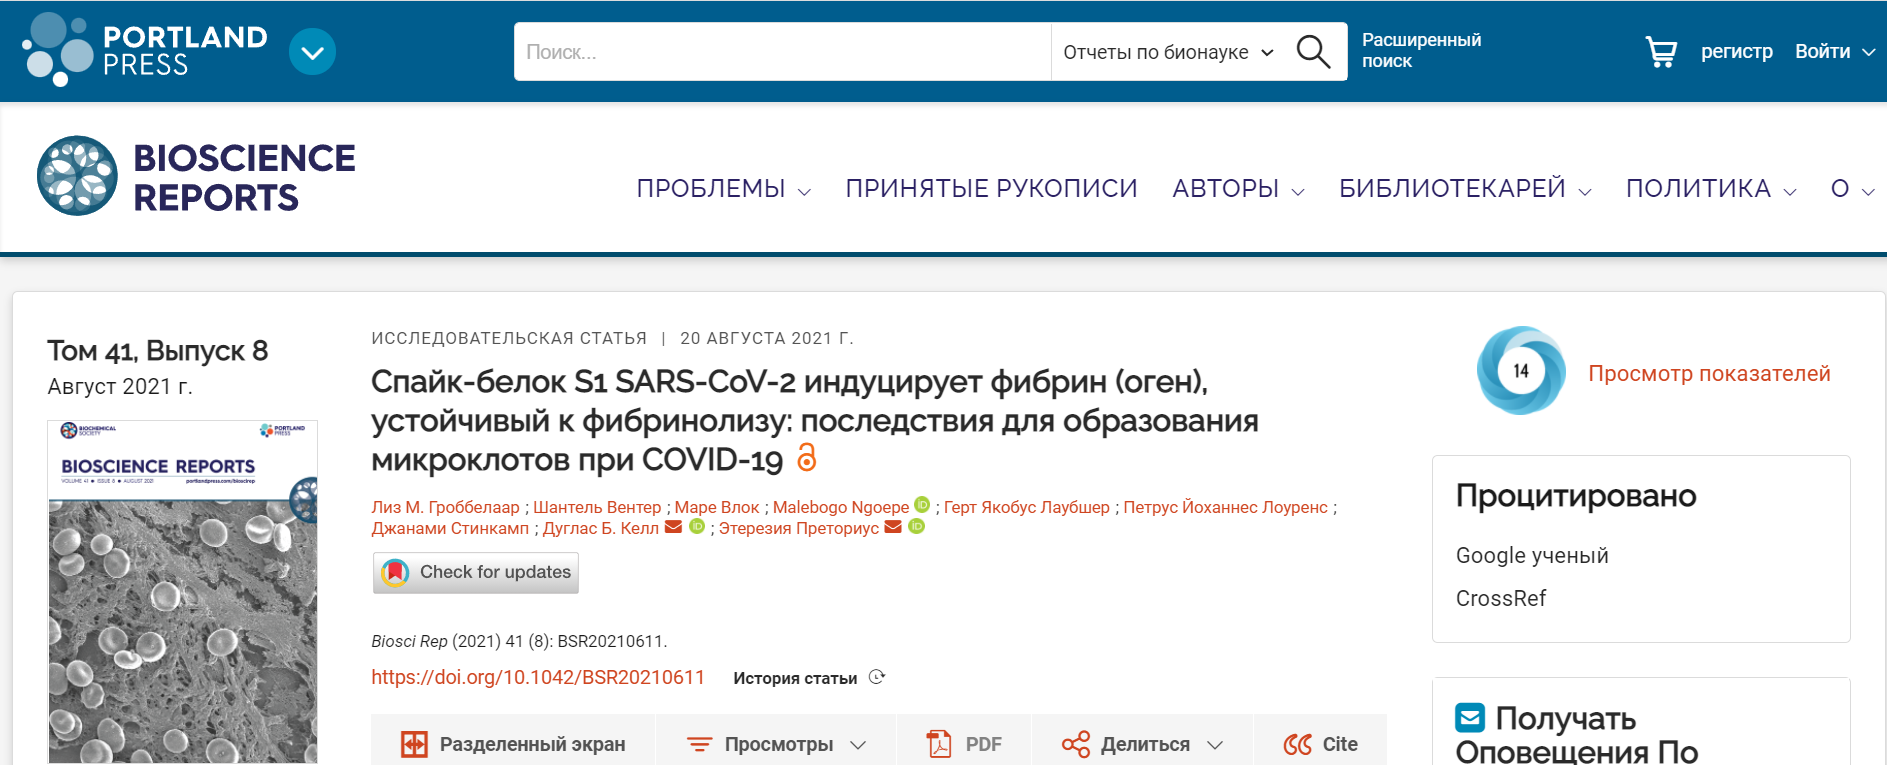Click the Check for updates button

tap(476, 572)
